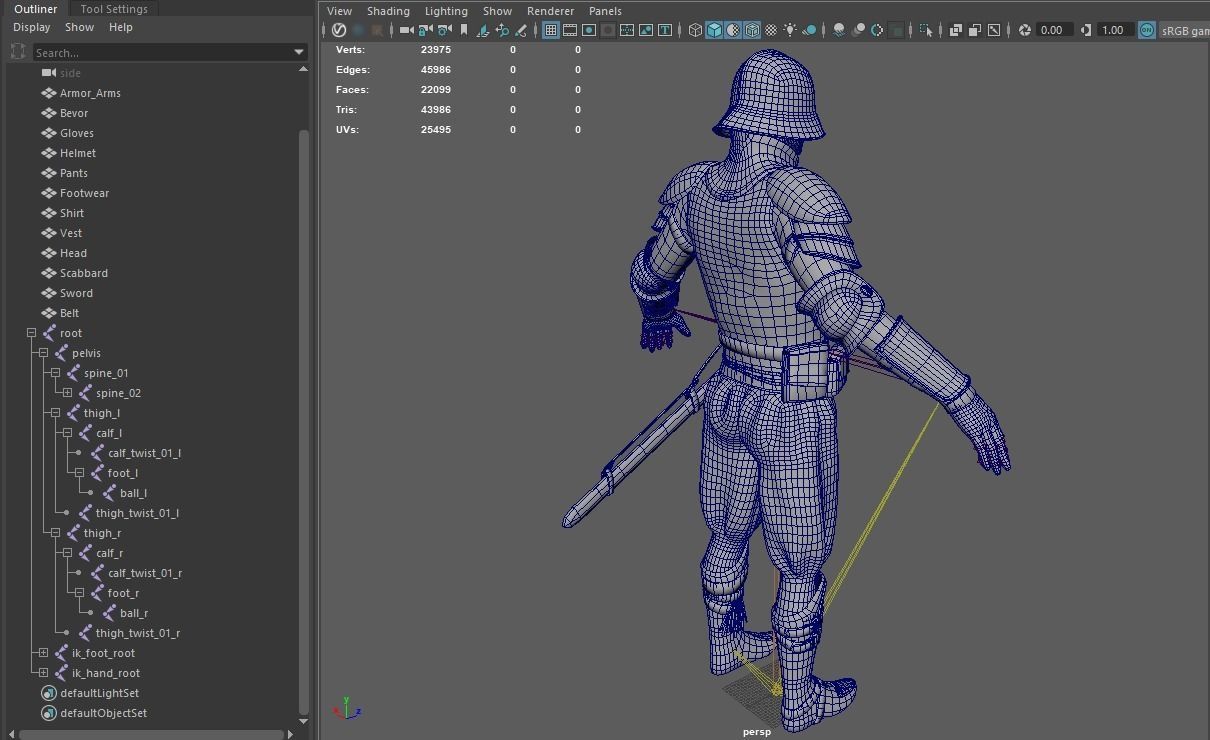Toggle the Safe Title display
This screenshot has height=740, width=1210.
[665, 30]
